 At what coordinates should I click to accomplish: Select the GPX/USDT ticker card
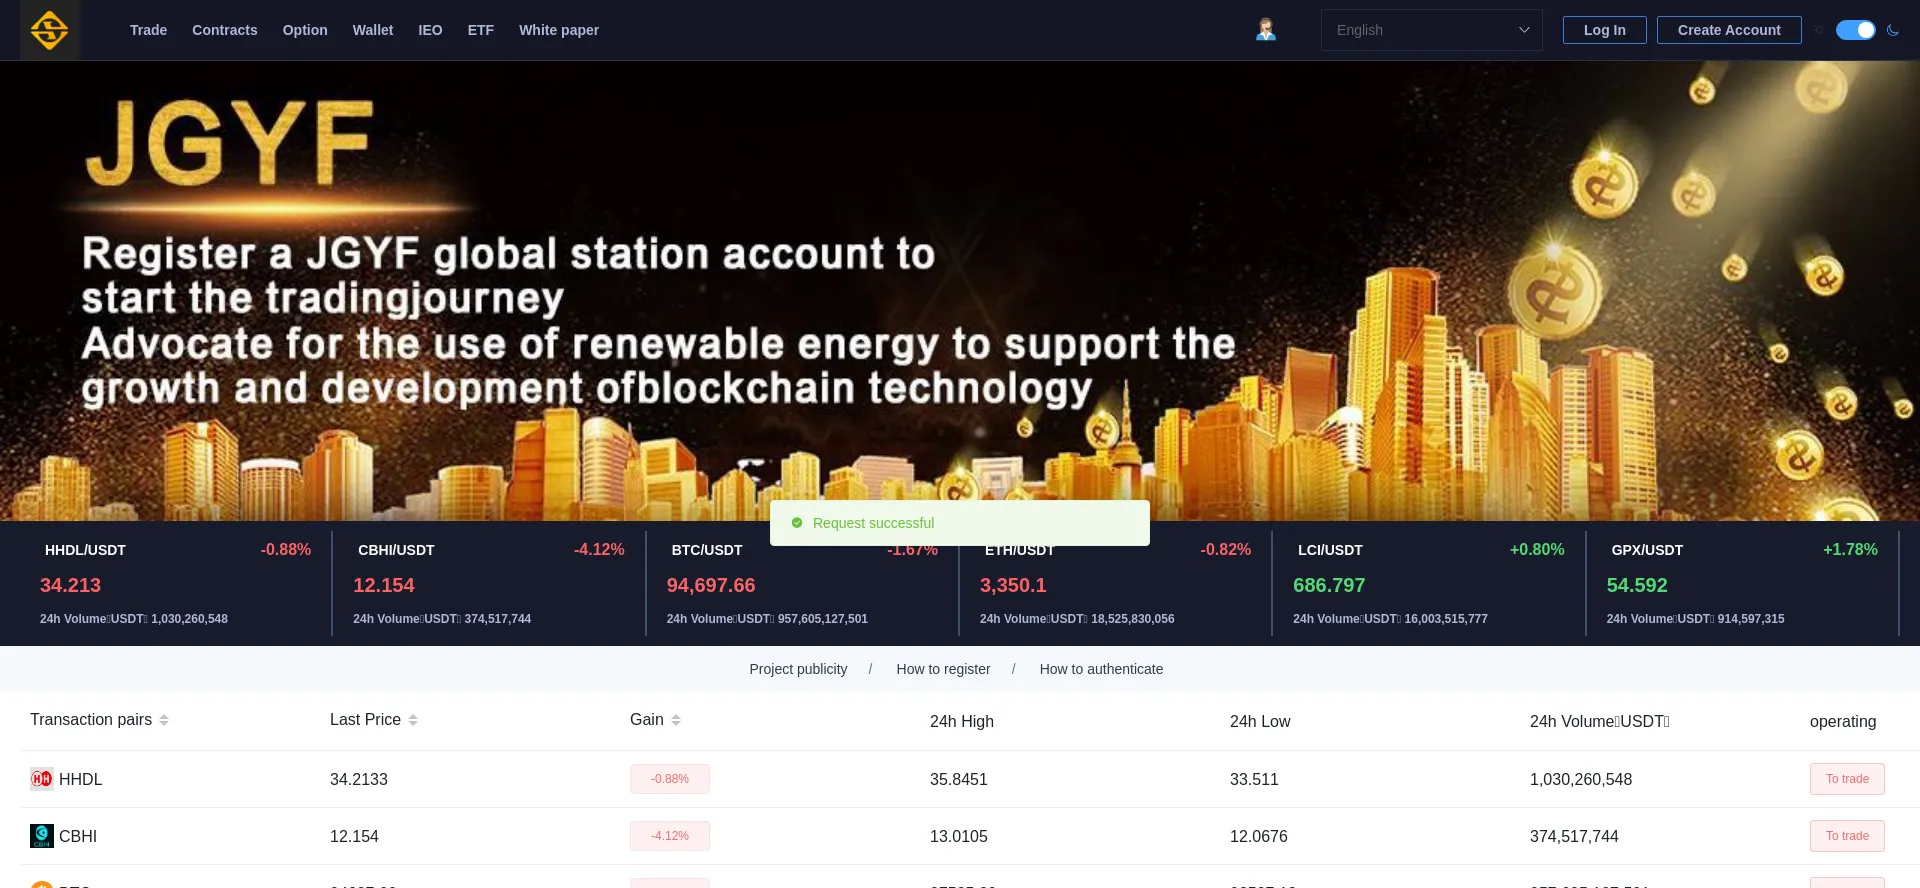[x=1742, y=584]
